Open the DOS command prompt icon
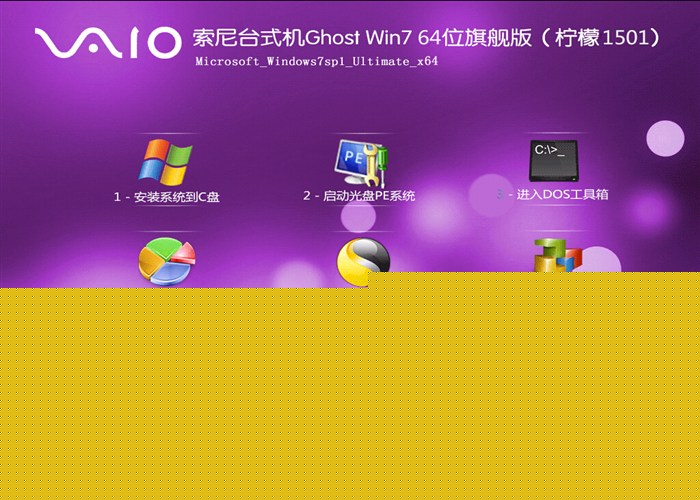700x500 pixels. pos(553,160)
